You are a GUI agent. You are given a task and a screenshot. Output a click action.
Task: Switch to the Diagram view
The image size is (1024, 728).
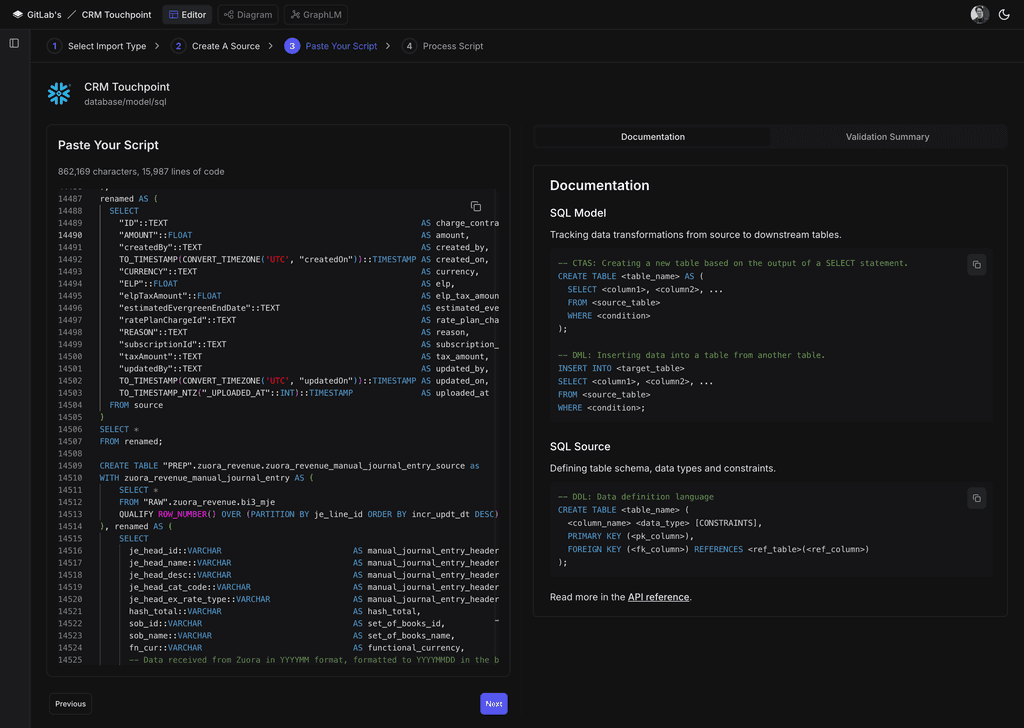click(x=247, y=14)
